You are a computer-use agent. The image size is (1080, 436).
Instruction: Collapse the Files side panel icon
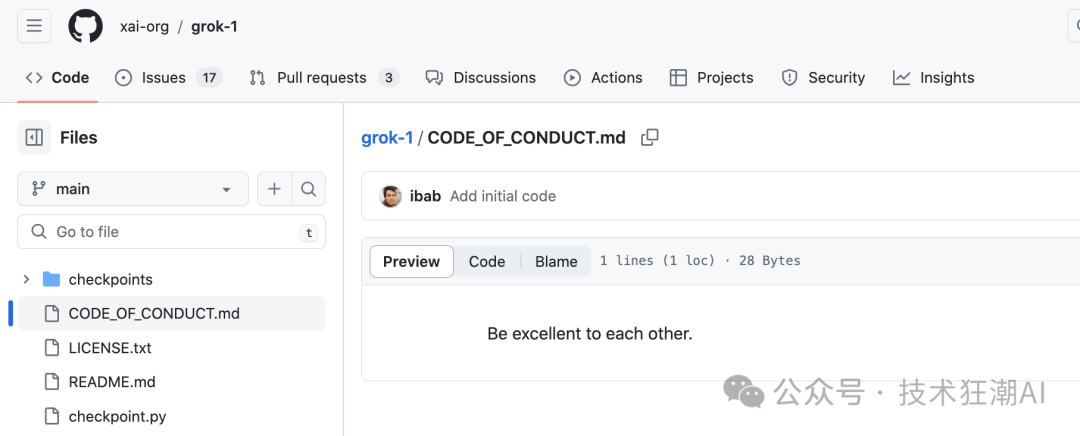tap(34, 138)
